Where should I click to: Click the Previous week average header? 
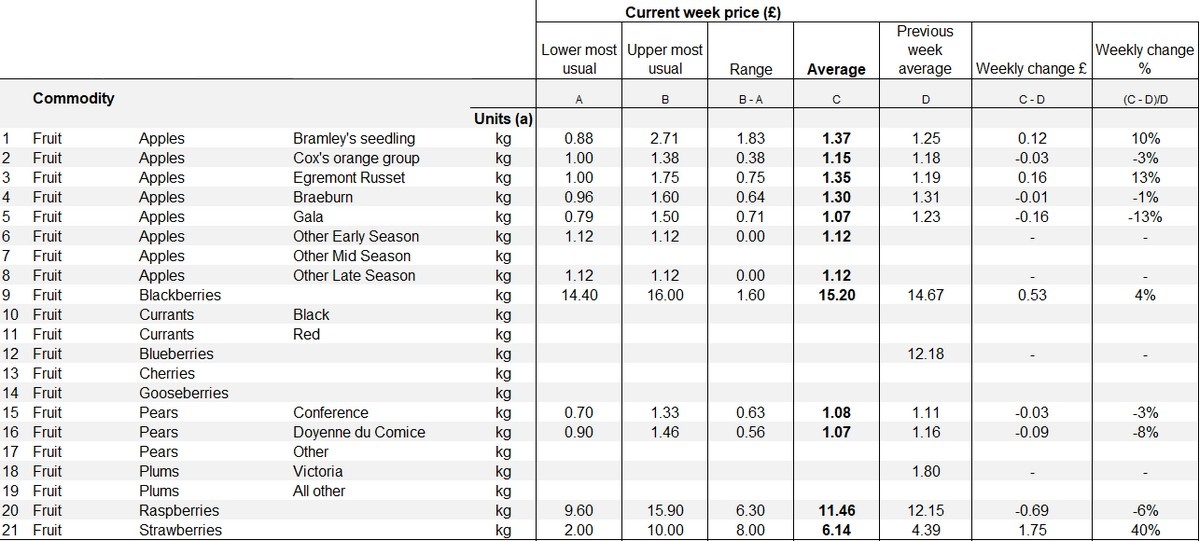click(924, 50)
